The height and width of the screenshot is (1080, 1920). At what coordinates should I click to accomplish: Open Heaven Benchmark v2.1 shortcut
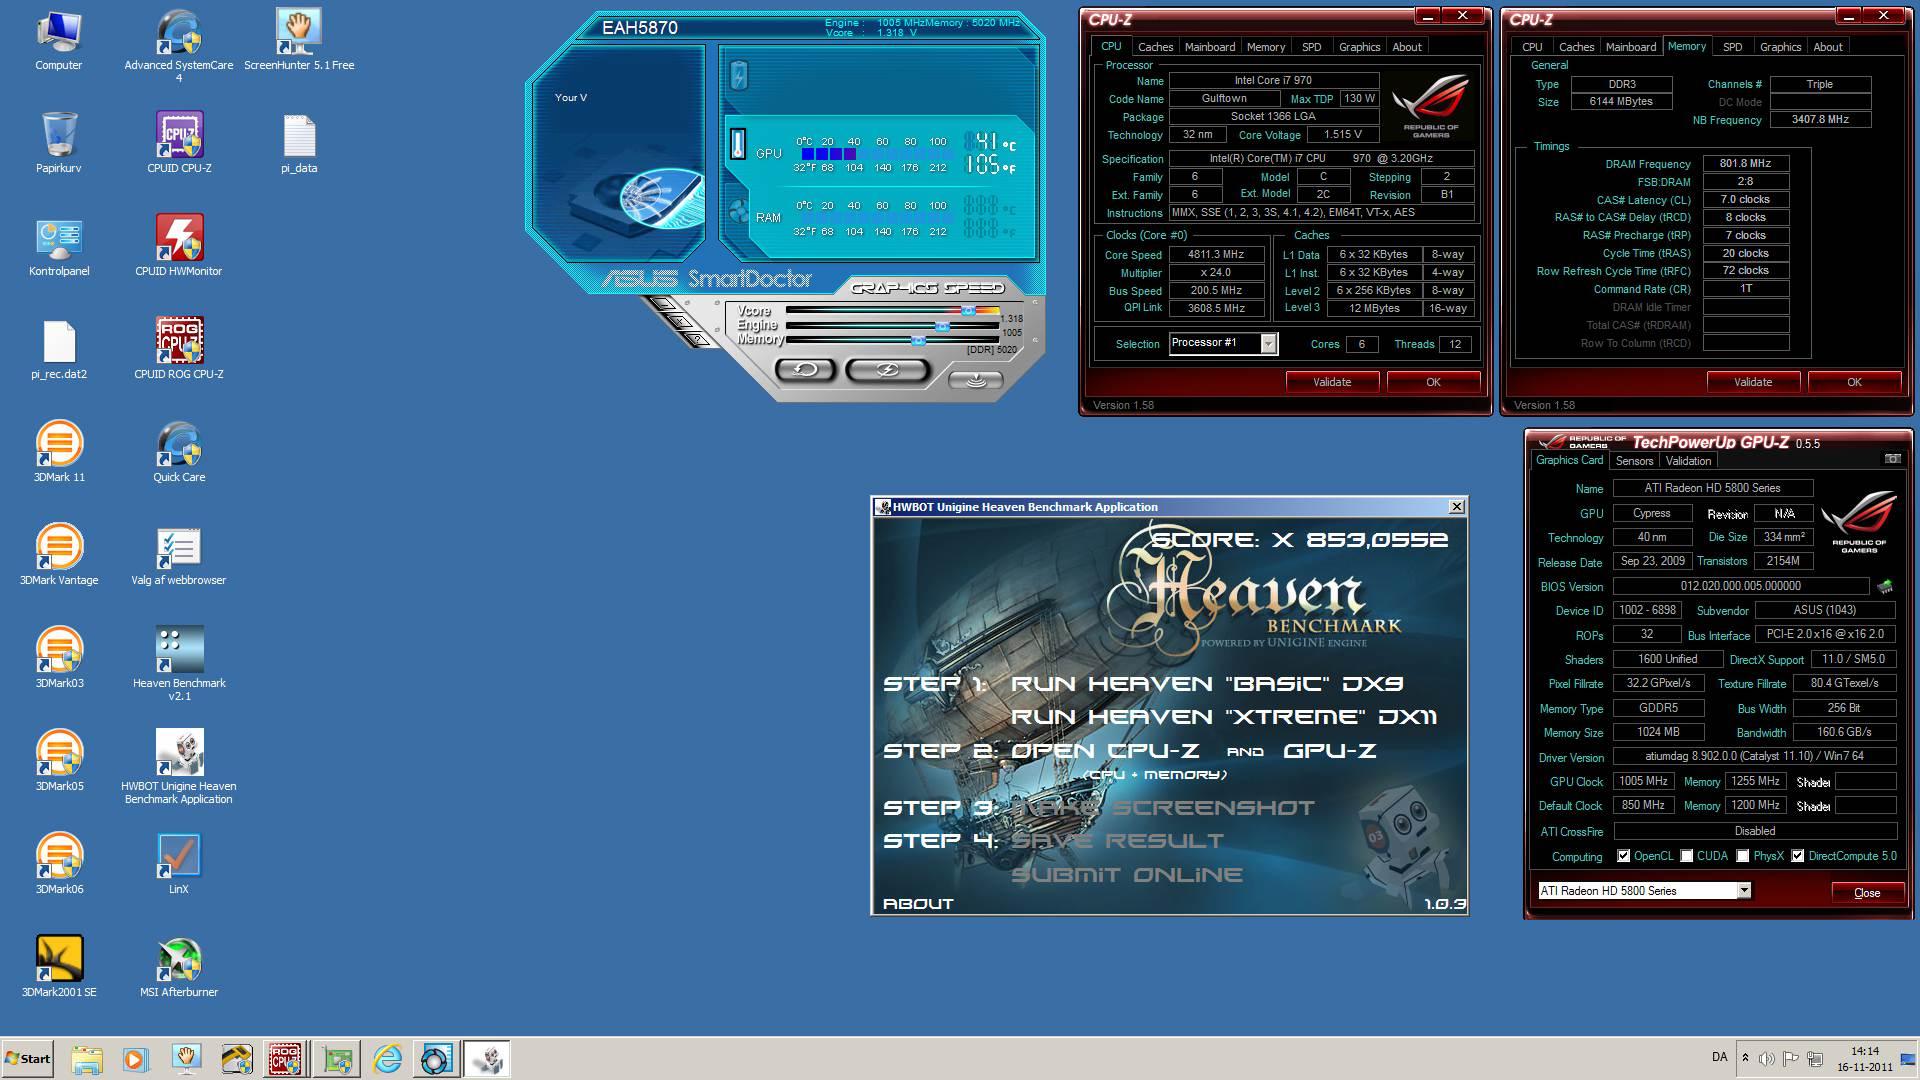pyautogui.click(x=179, y=665)
